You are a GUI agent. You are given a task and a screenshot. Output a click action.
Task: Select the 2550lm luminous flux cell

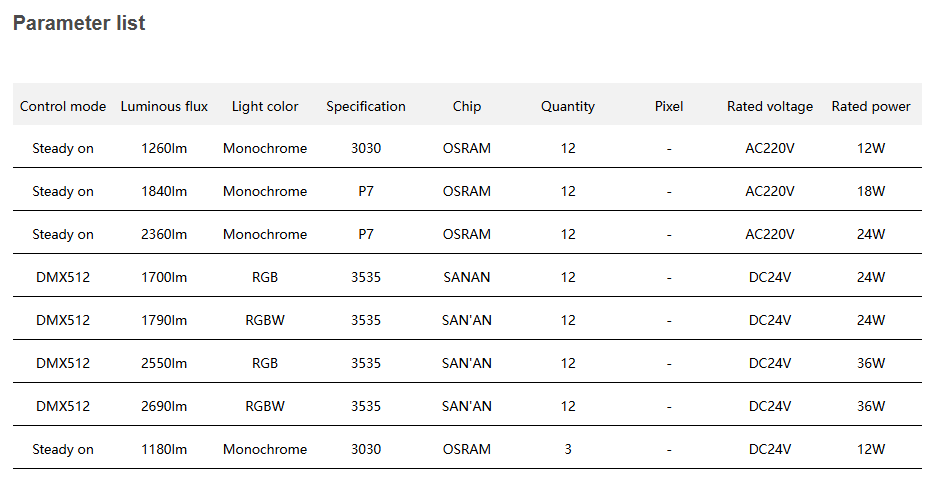coord(164,363)
